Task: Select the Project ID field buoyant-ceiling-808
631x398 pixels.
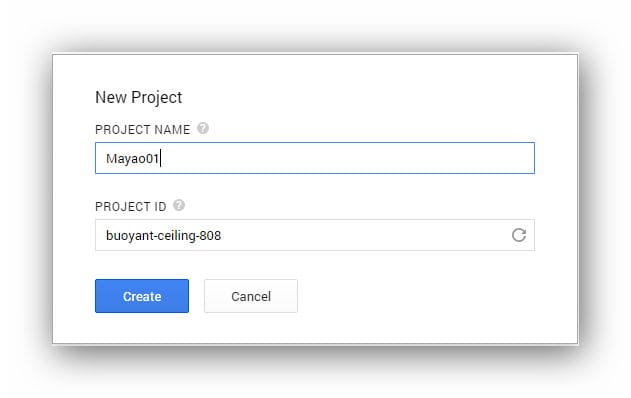Action: coord(315,235)
